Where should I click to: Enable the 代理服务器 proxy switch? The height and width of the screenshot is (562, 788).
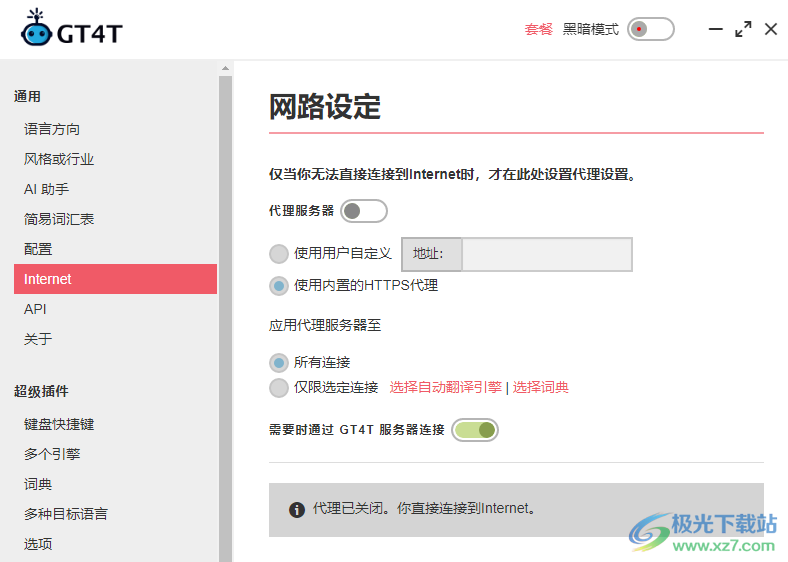364,211
